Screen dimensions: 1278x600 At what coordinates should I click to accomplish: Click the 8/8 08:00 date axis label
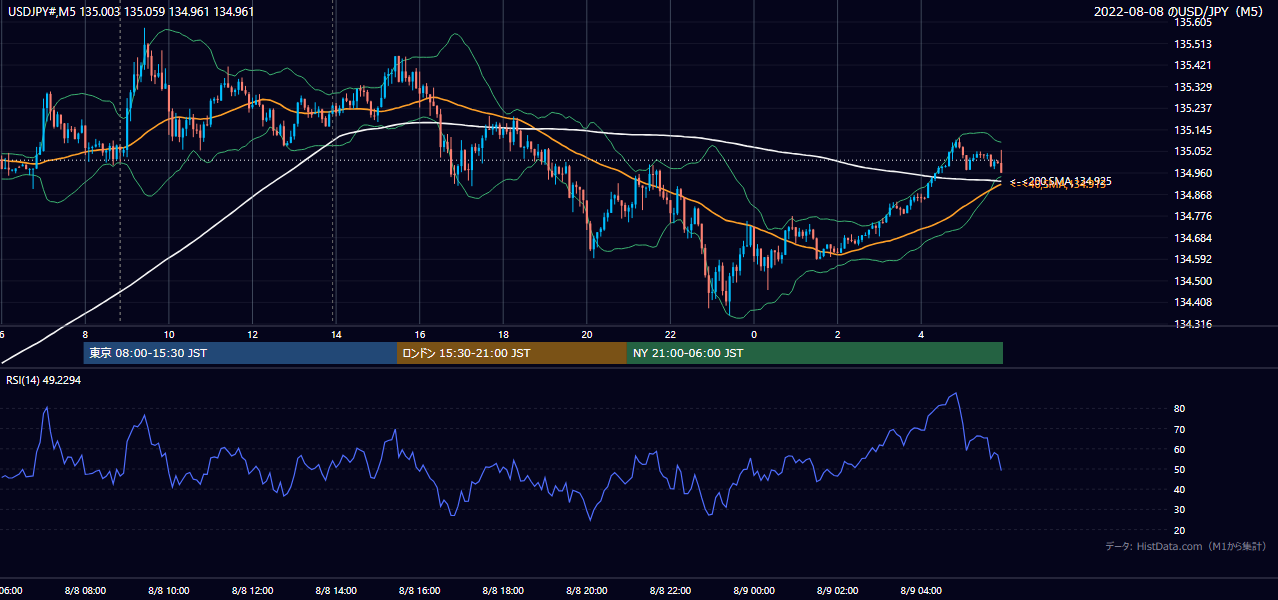click(x=85, y=591)
